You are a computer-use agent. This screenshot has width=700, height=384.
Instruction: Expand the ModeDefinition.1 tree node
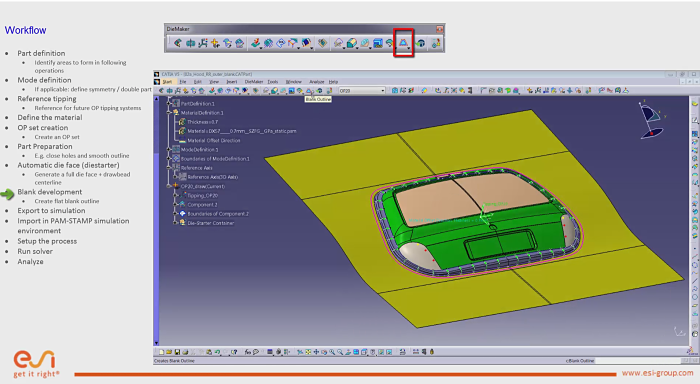(x=169, y=150)
